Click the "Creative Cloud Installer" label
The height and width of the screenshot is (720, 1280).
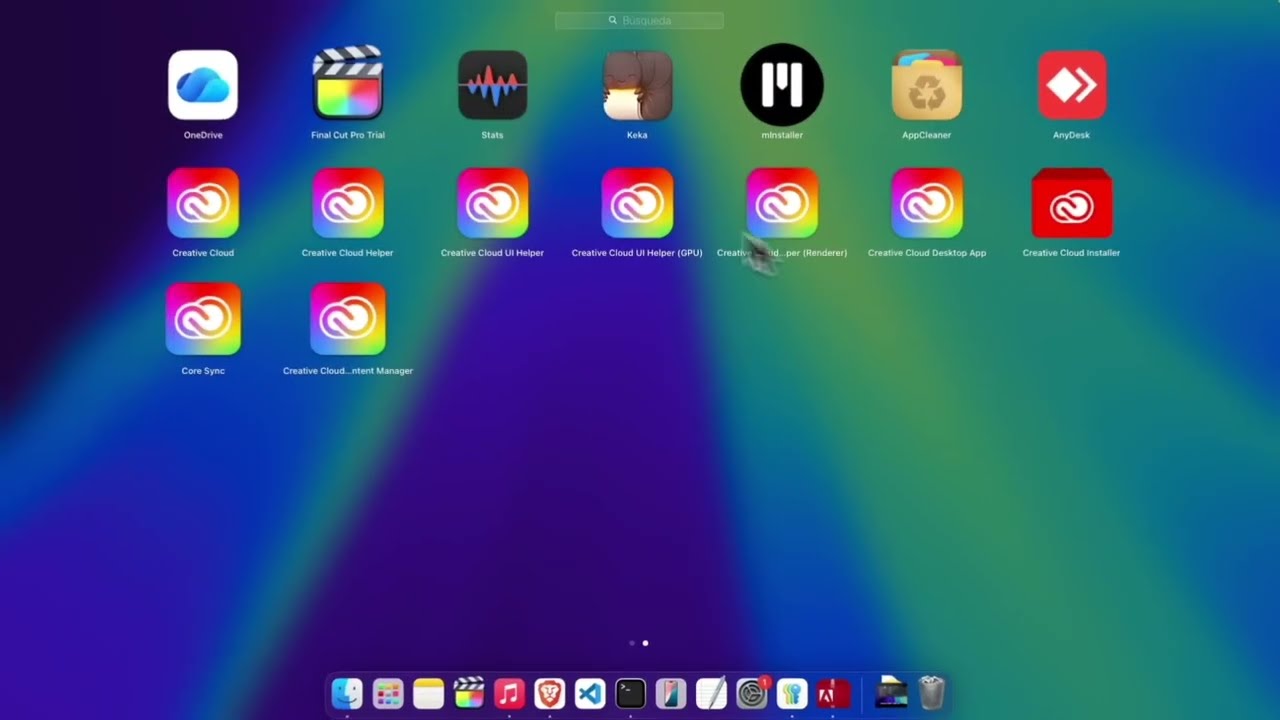(x=1071, y=253)
